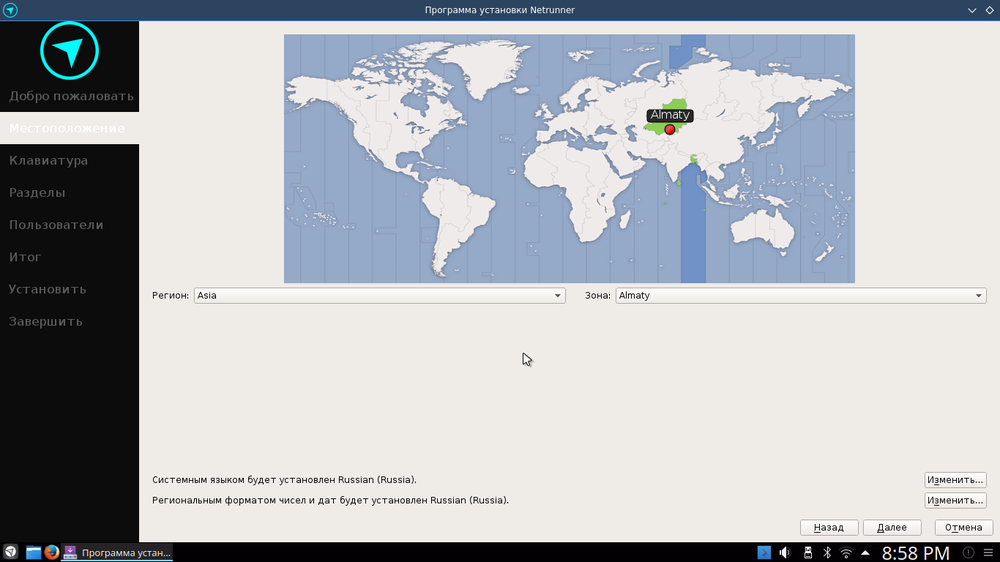The width and height of the screenshot is (1000, 562).
Task: Click the red Almaty location marker
Action: click(670, 129)
